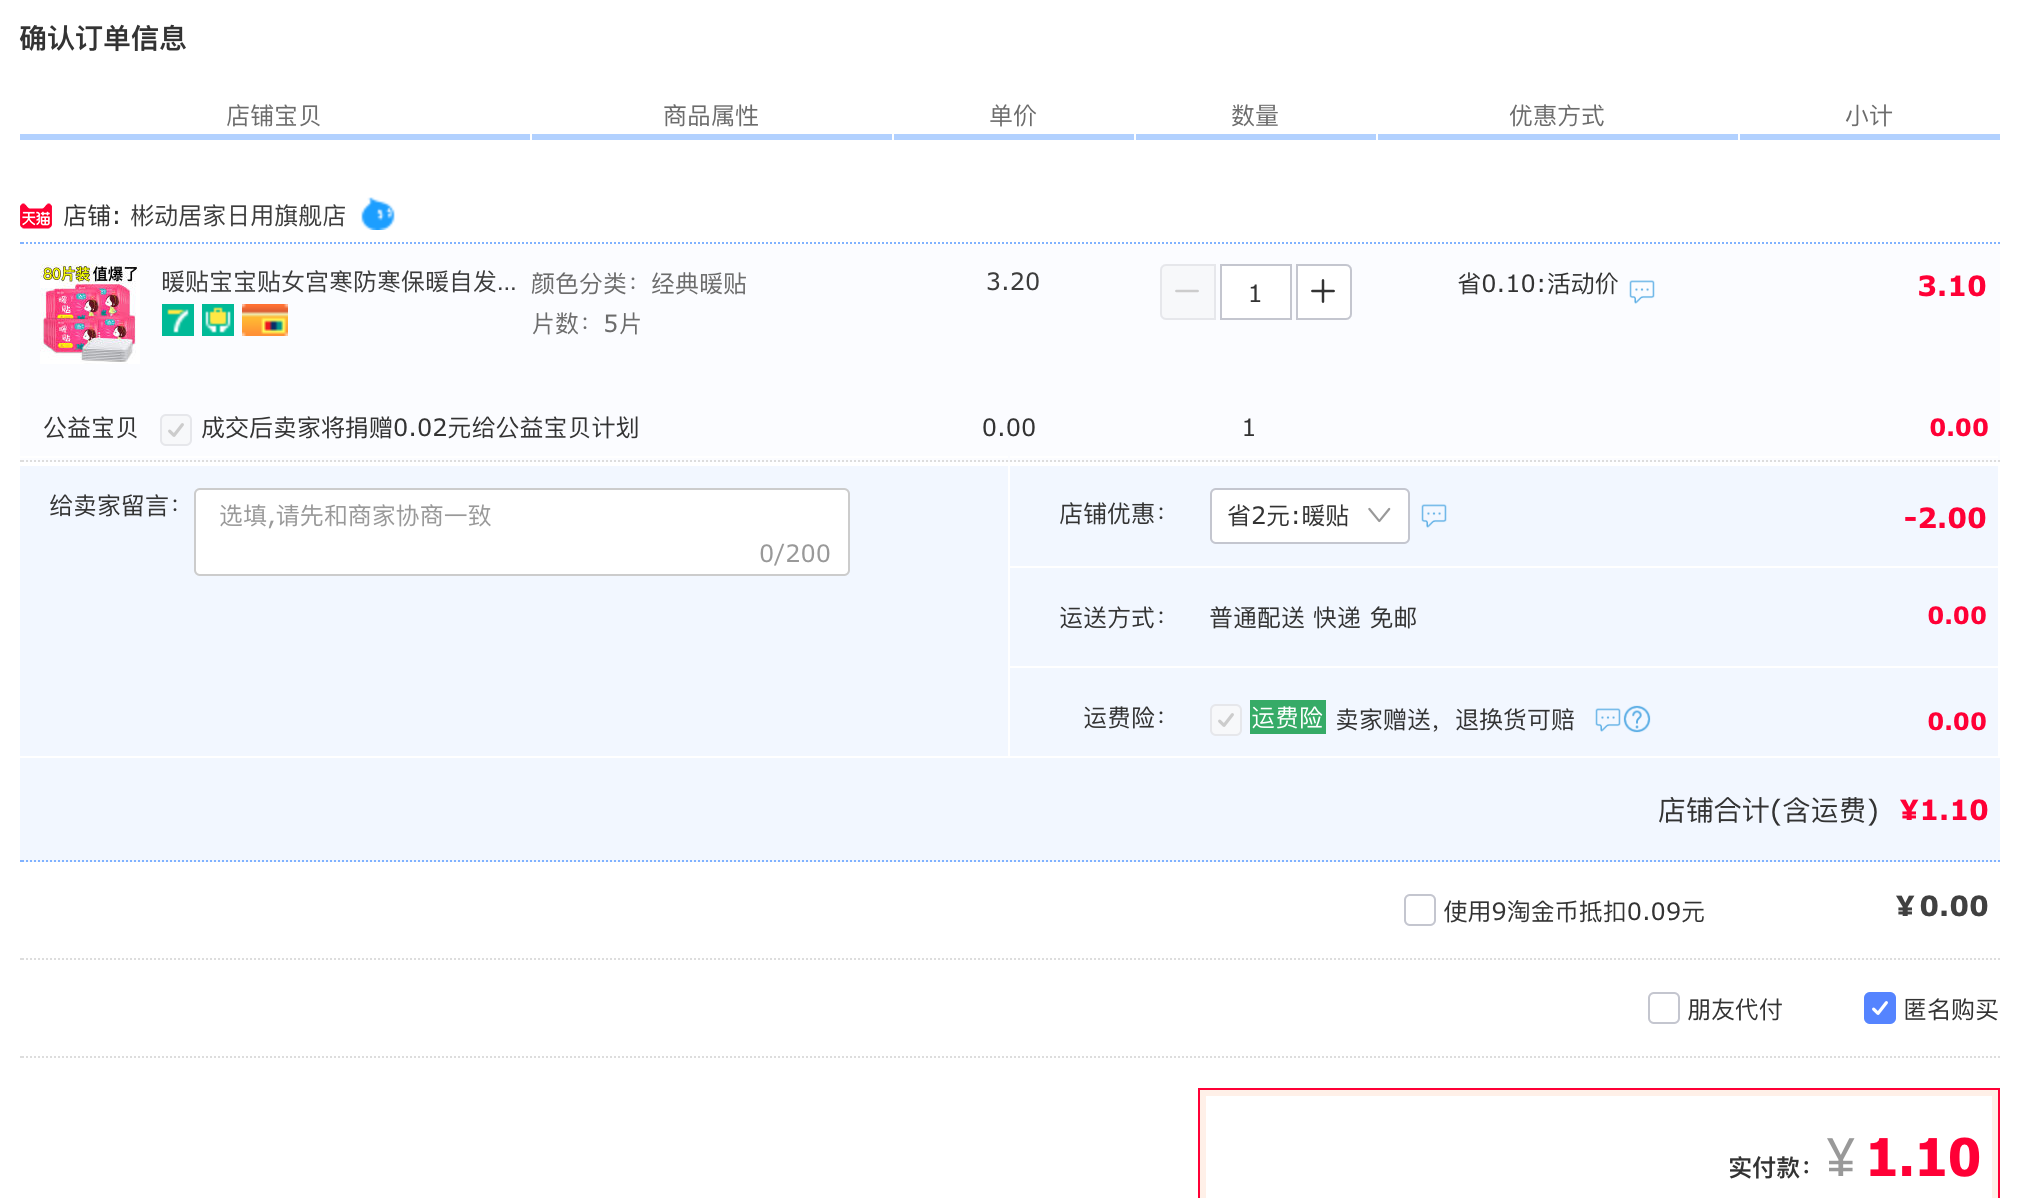
Task: Click the 片数: 5片 attribute text
Action: pyautogui.click(x=586, y=324)
